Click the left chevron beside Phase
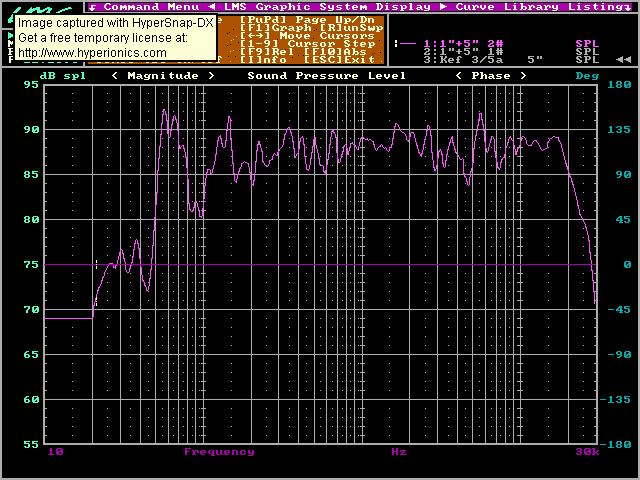This screenshot has height=480, width=640. point(459,76)
